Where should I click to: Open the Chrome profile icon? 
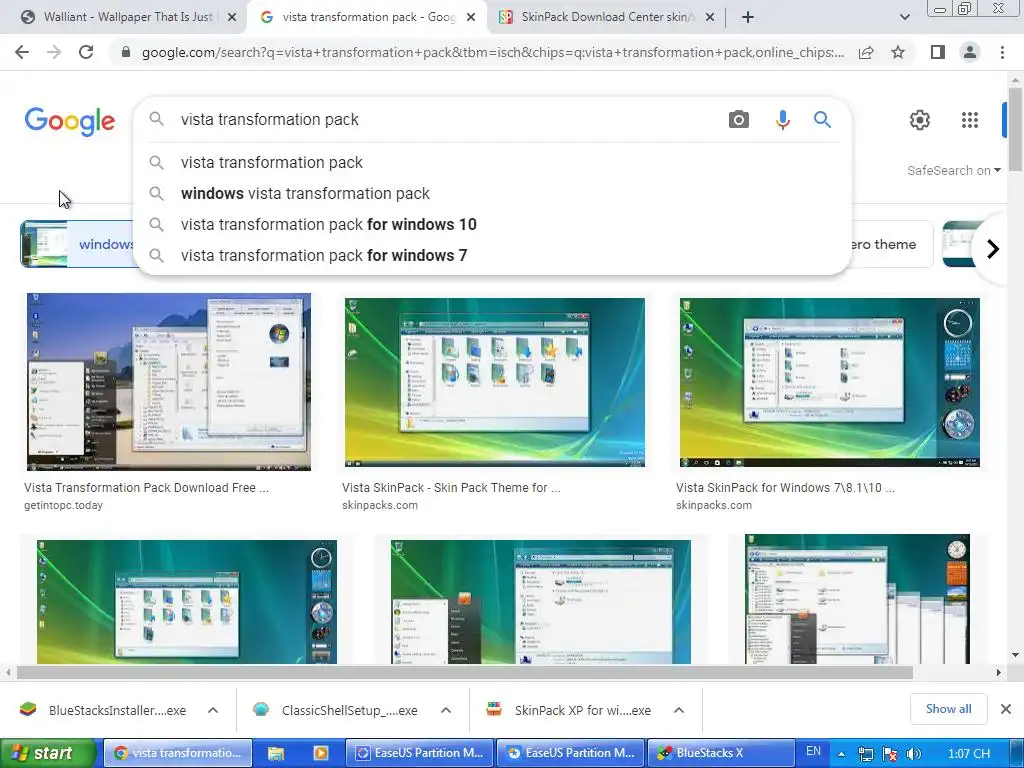tap(970, 52)
